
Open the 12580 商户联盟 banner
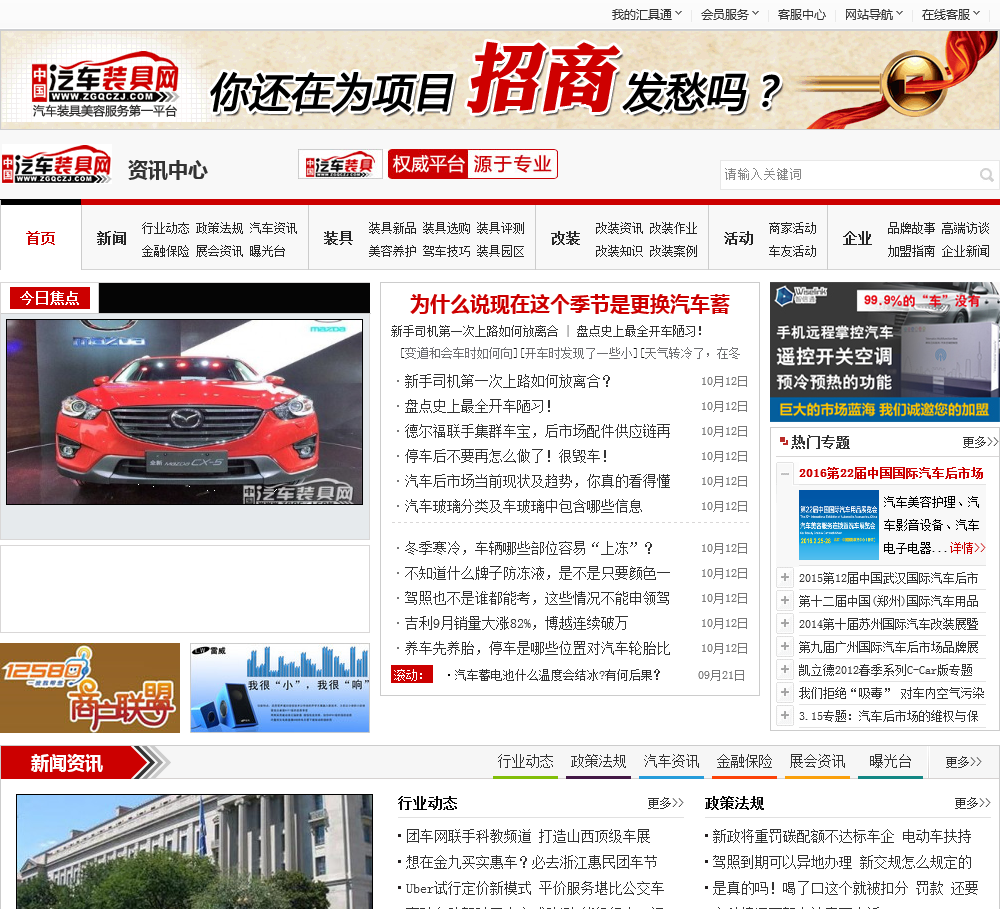[90, 688]
